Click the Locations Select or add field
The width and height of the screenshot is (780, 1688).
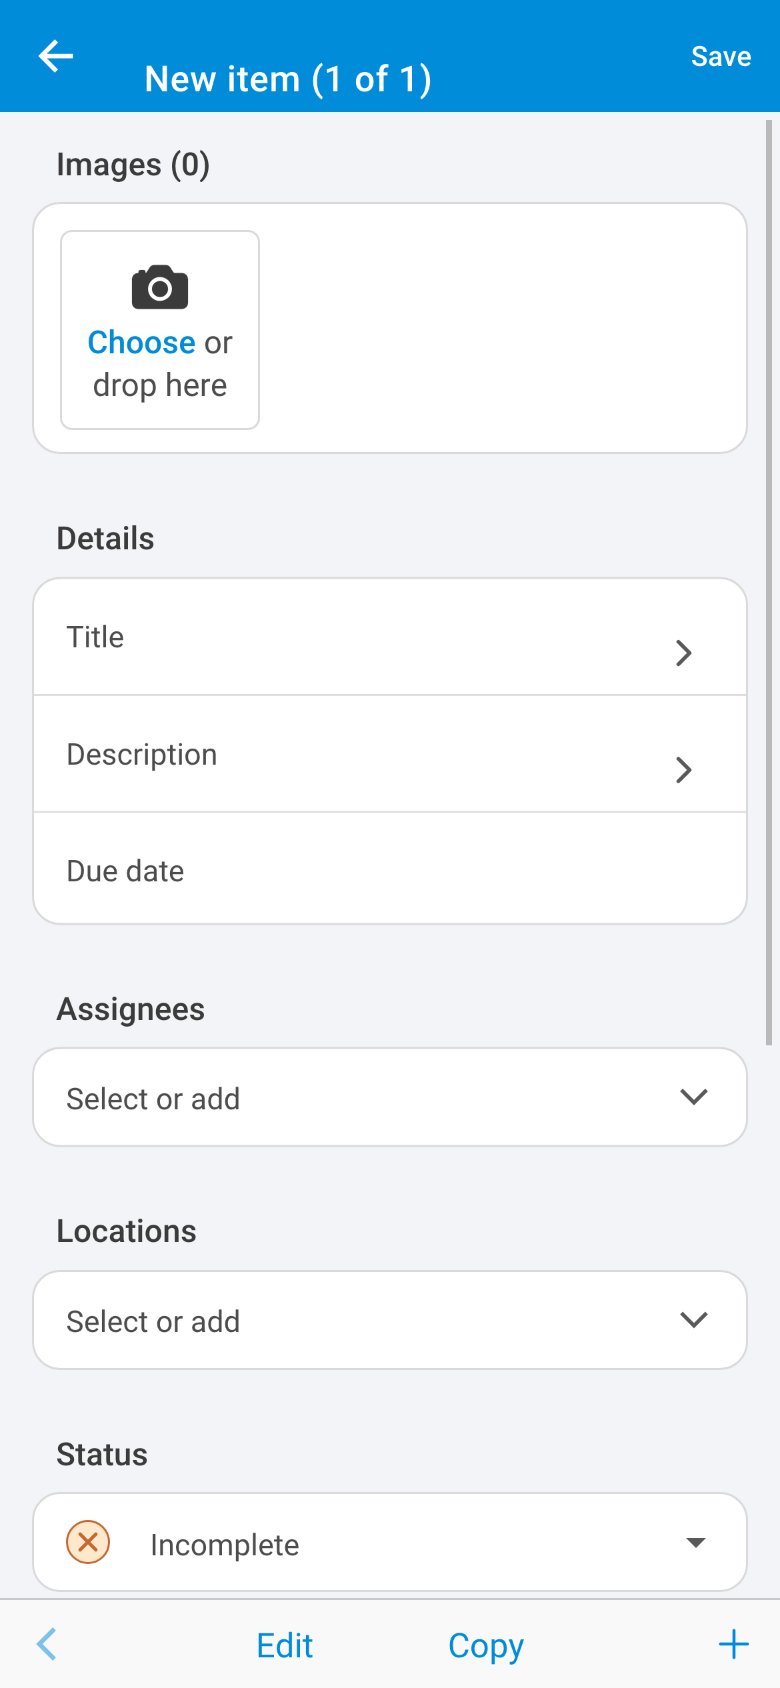[390, 1320]
